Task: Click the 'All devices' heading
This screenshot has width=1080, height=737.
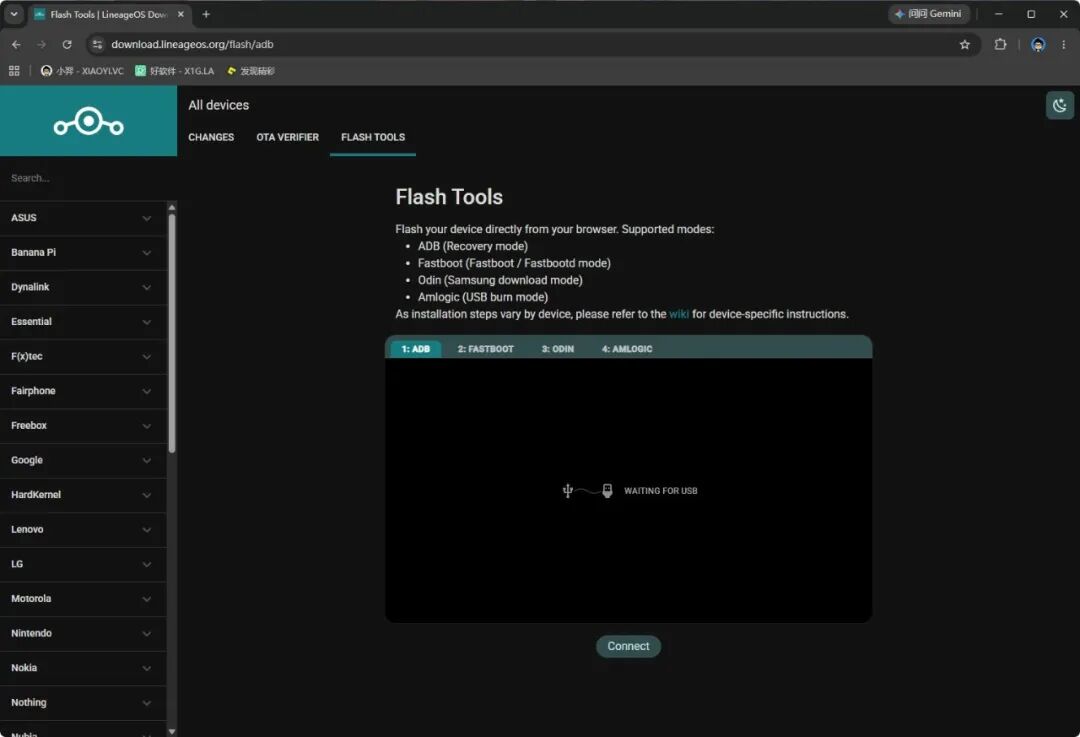Action: pos(218,105)
